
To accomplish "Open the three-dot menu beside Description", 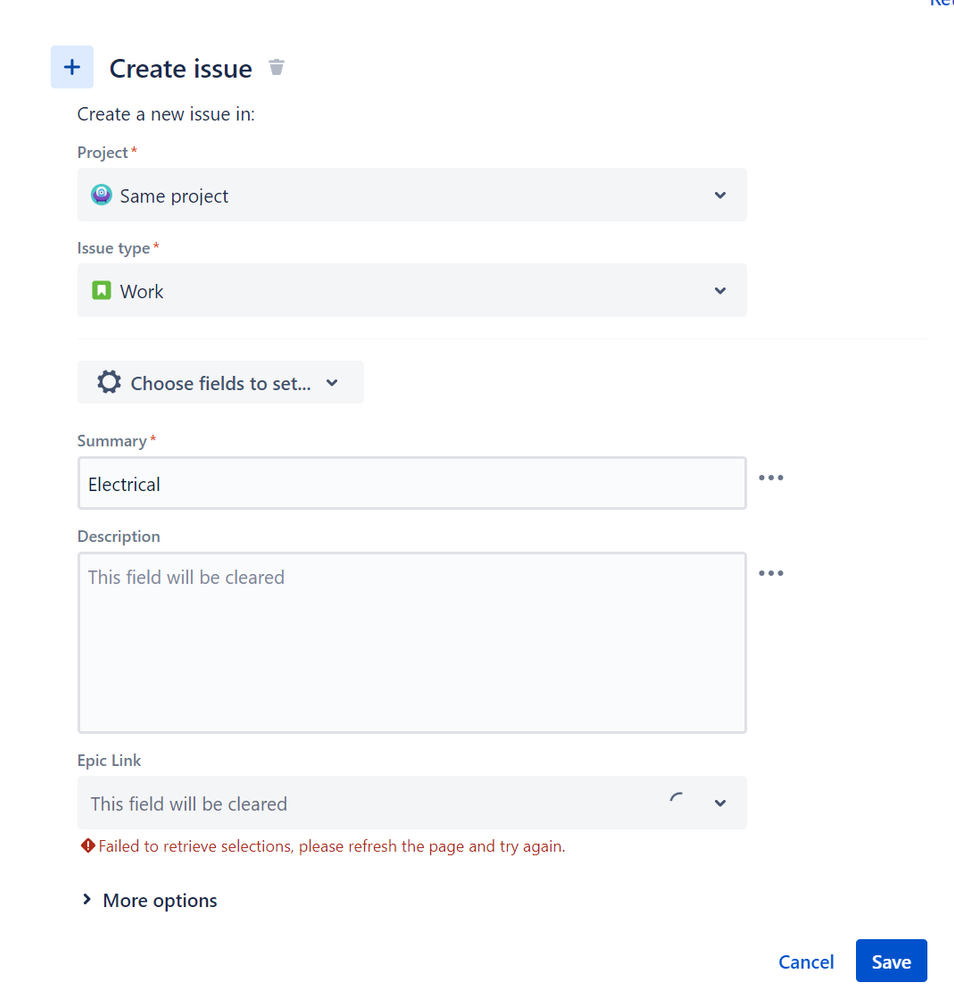I will coord(770,573).
